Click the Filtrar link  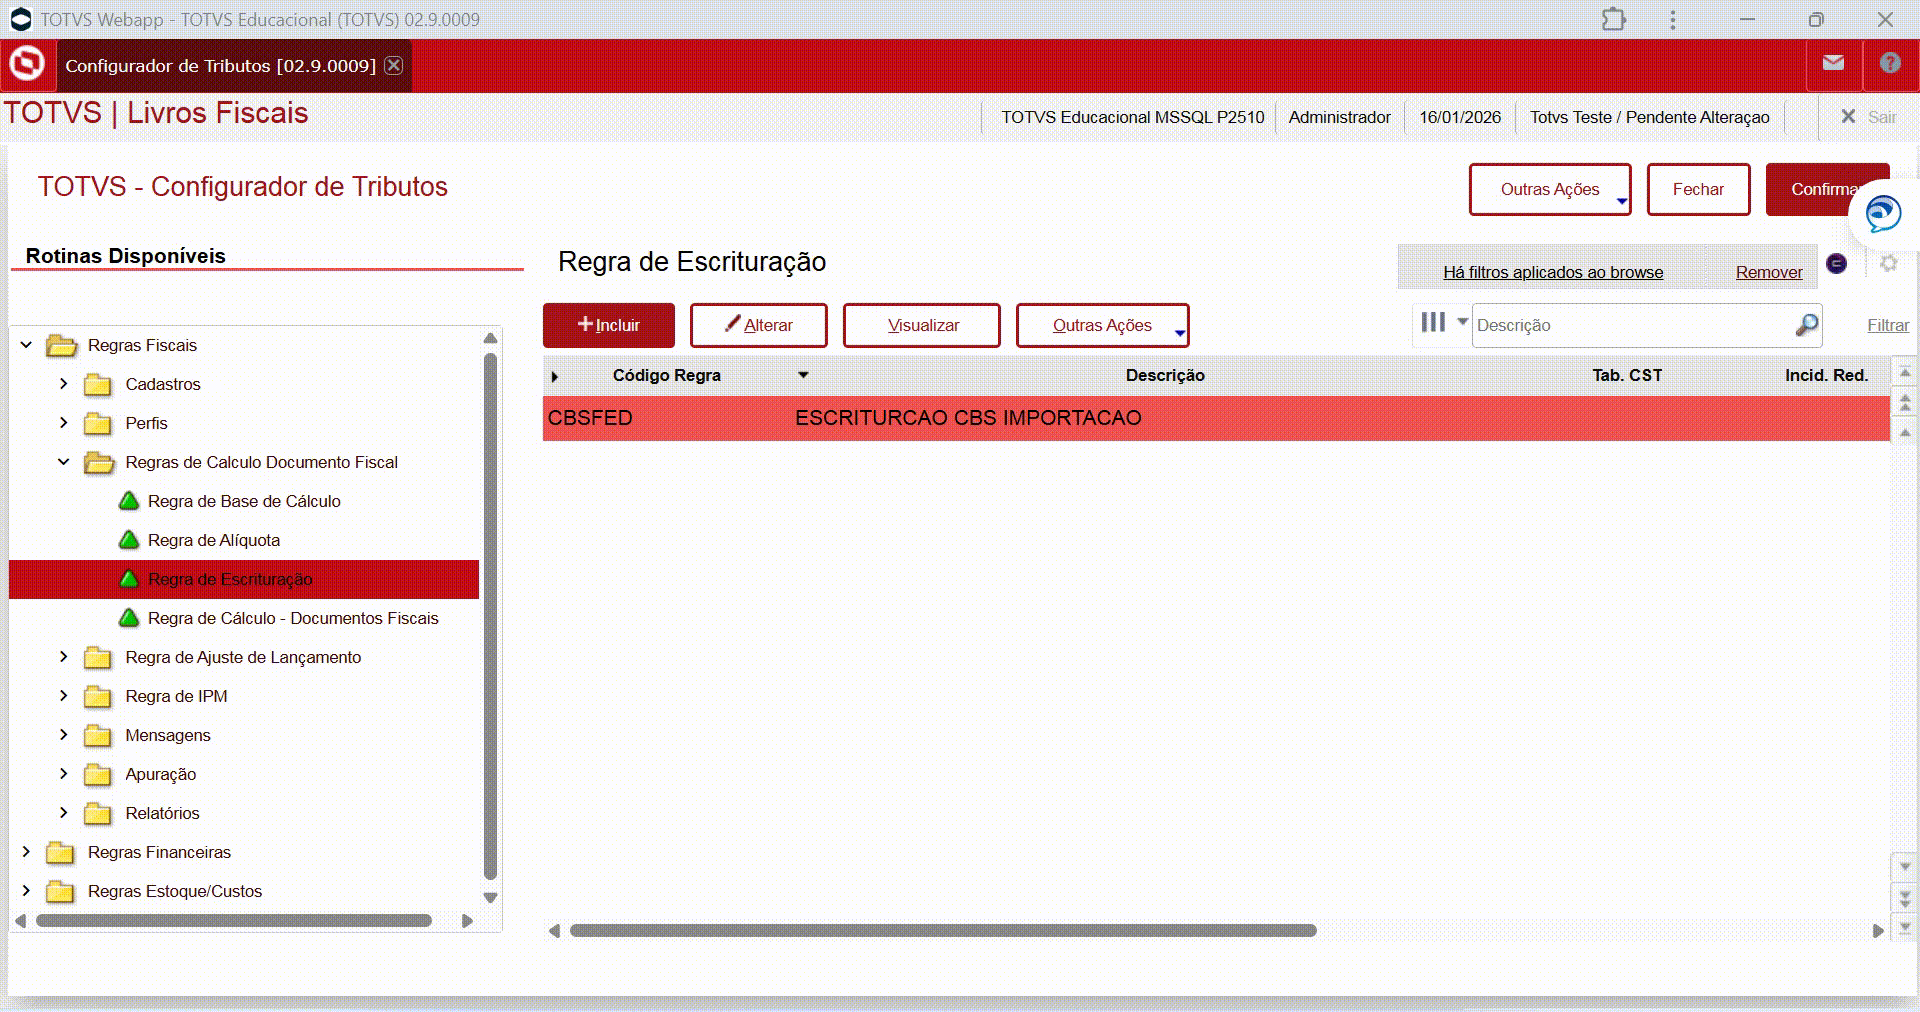click(x=1888, y=325)
